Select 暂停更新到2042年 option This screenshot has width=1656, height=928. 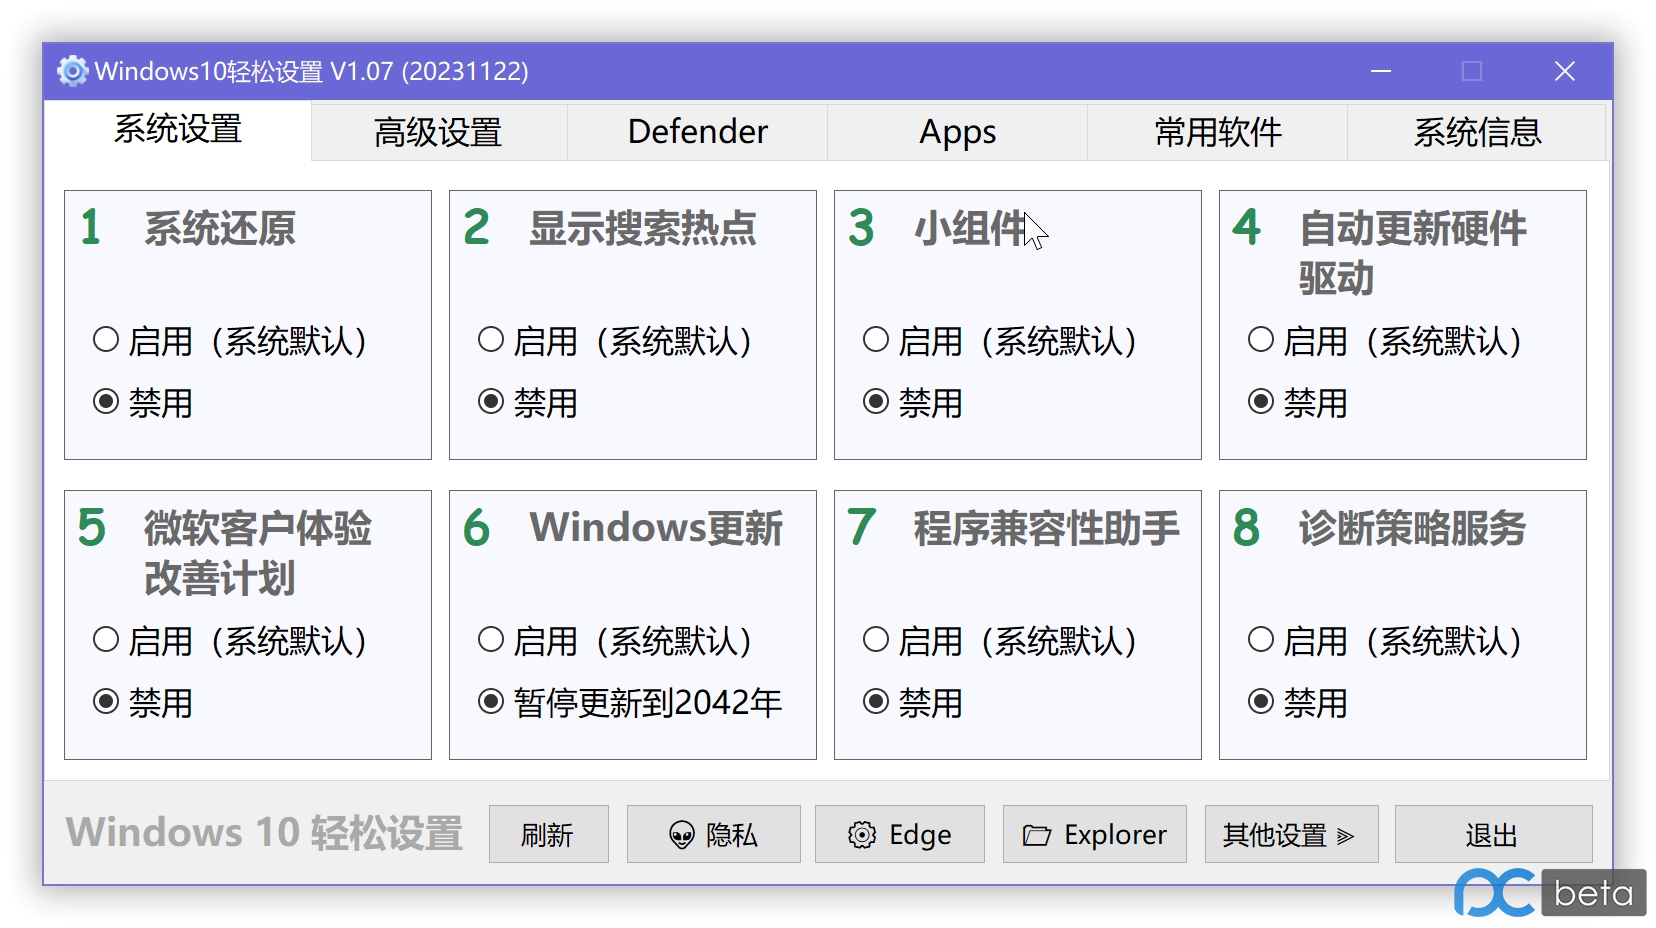point(490,702)
